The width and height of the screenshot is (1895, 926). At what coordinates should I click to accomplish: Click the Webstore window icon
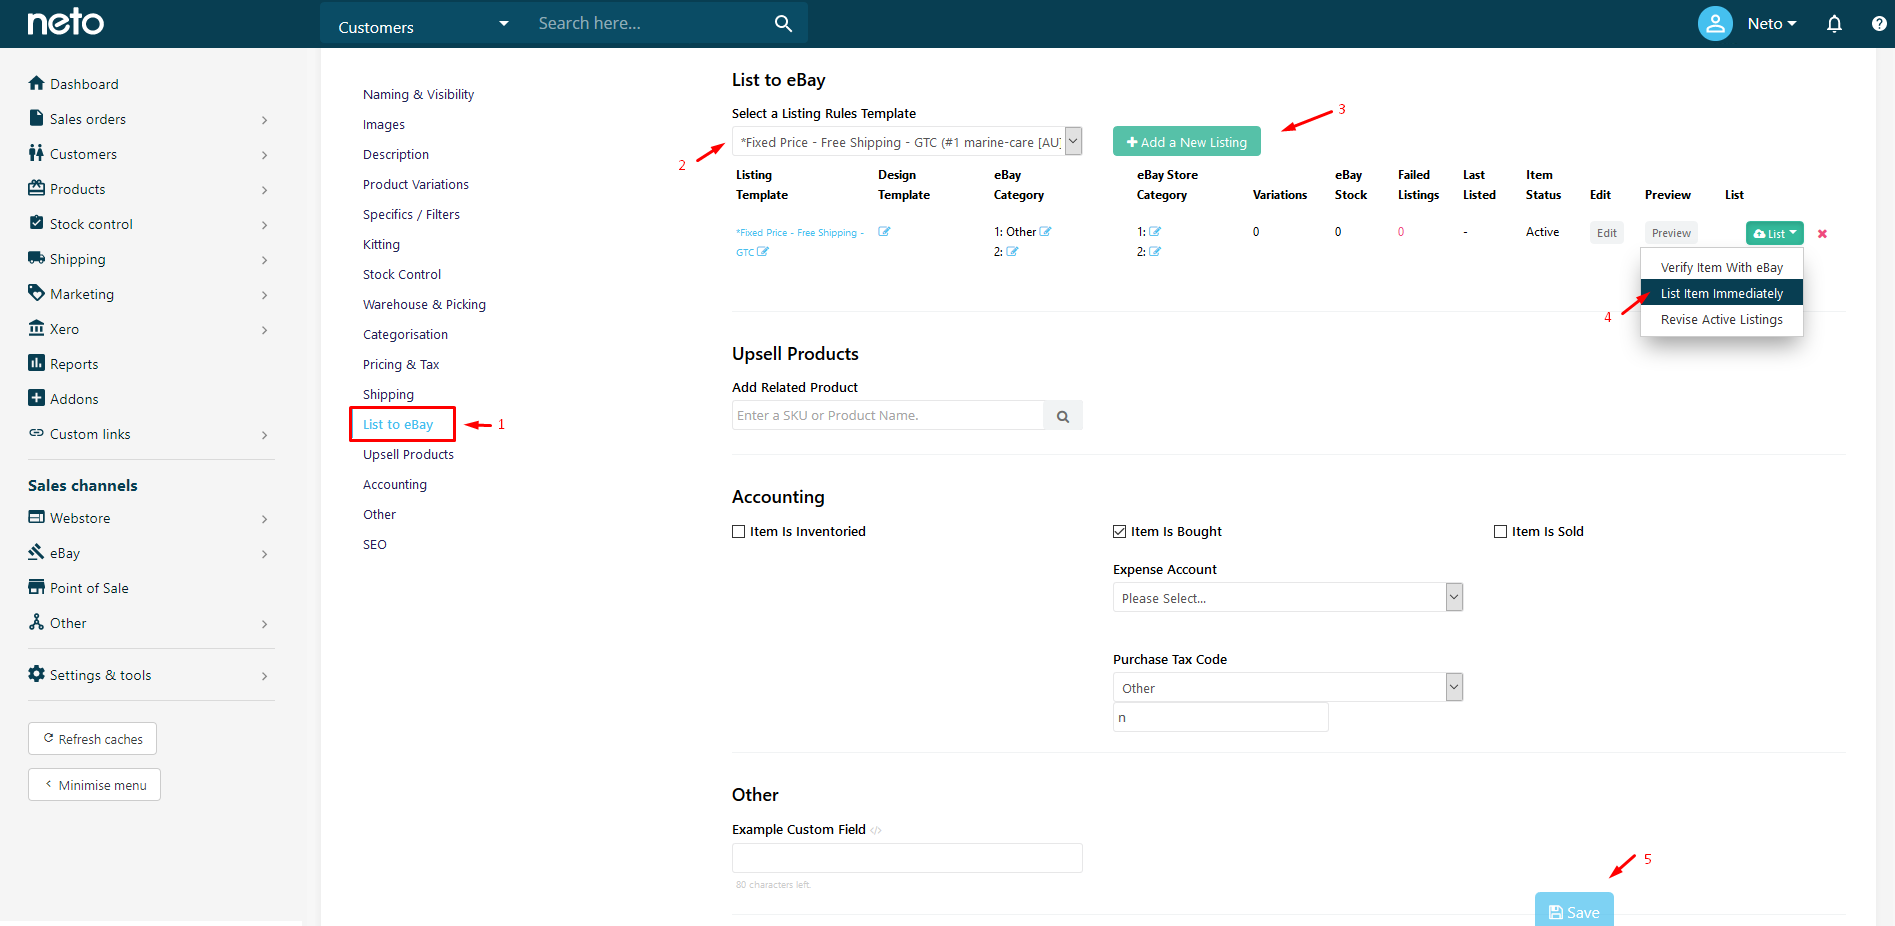(x=37, y=517)
